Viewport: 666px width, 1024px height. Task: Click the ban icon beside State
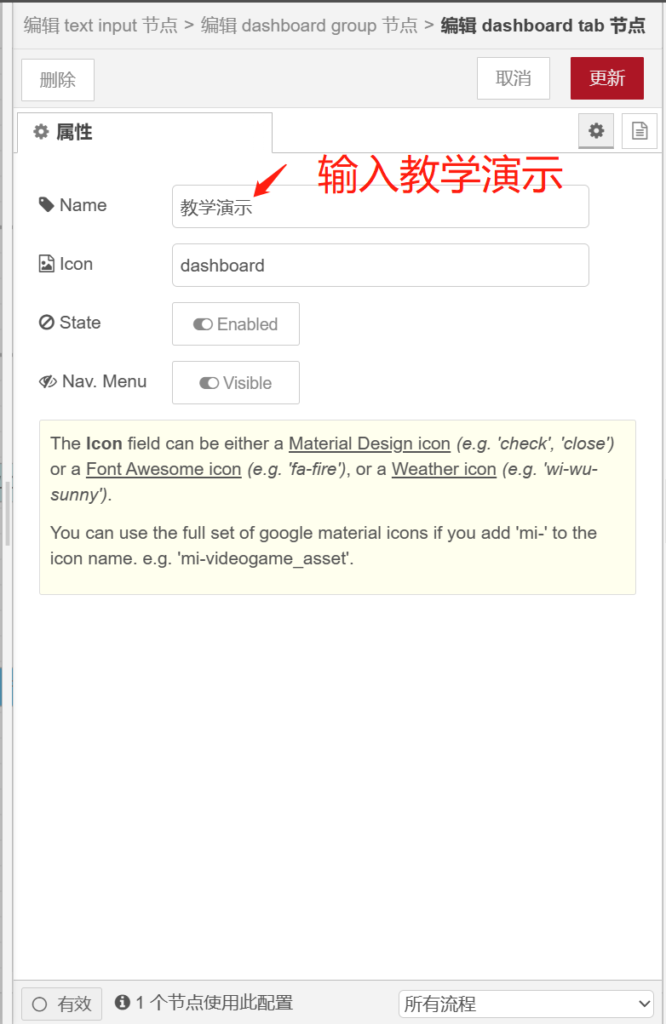pos(46,323)
